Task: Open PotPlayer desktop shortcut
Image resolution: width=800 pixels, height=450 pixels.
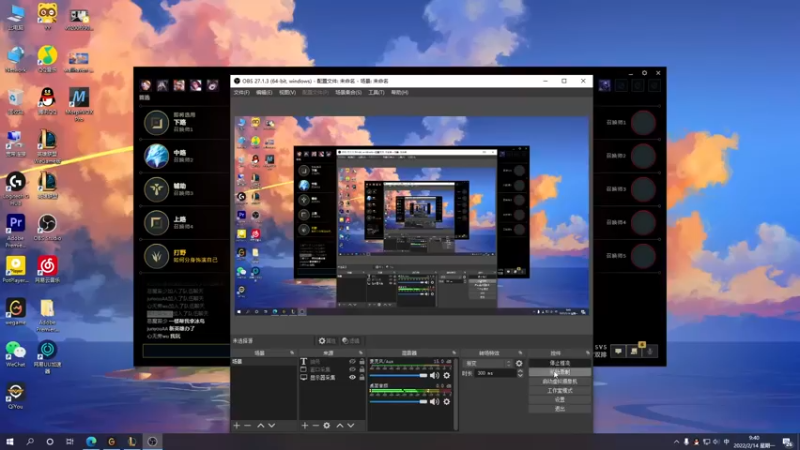Action: (x=15, y=269)
